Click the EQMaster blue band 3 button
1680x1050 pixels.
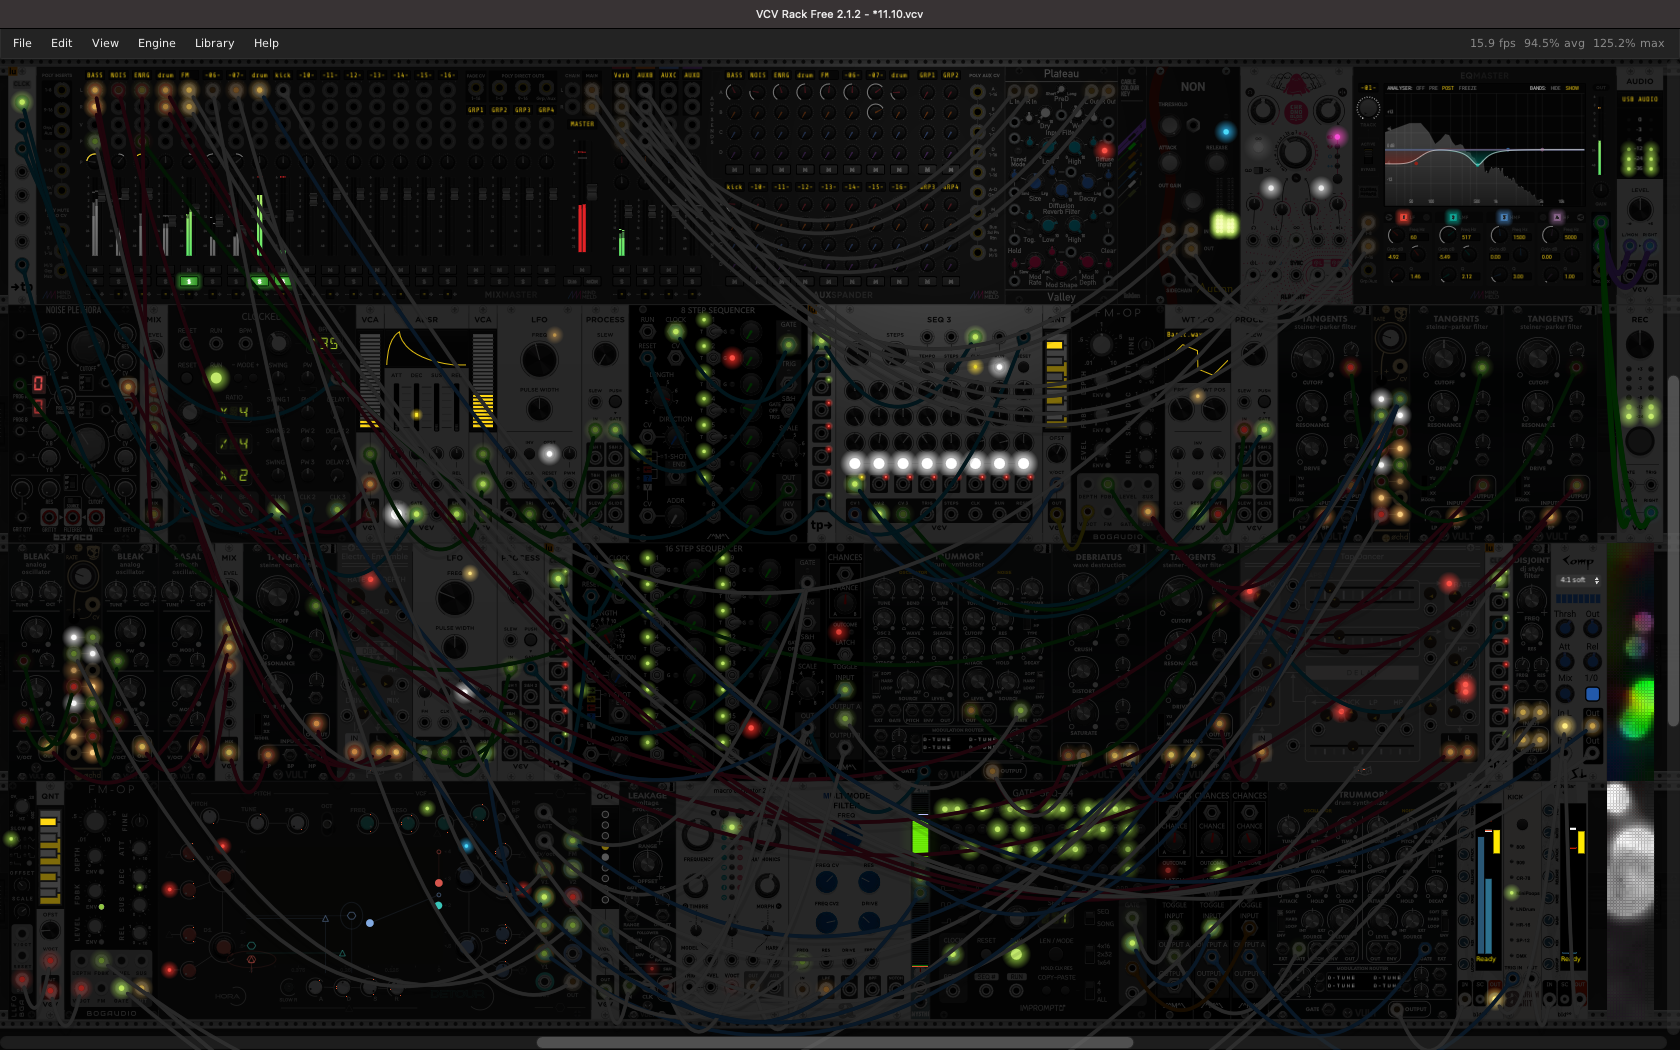pyautogui.click(x=1503, y=217)
